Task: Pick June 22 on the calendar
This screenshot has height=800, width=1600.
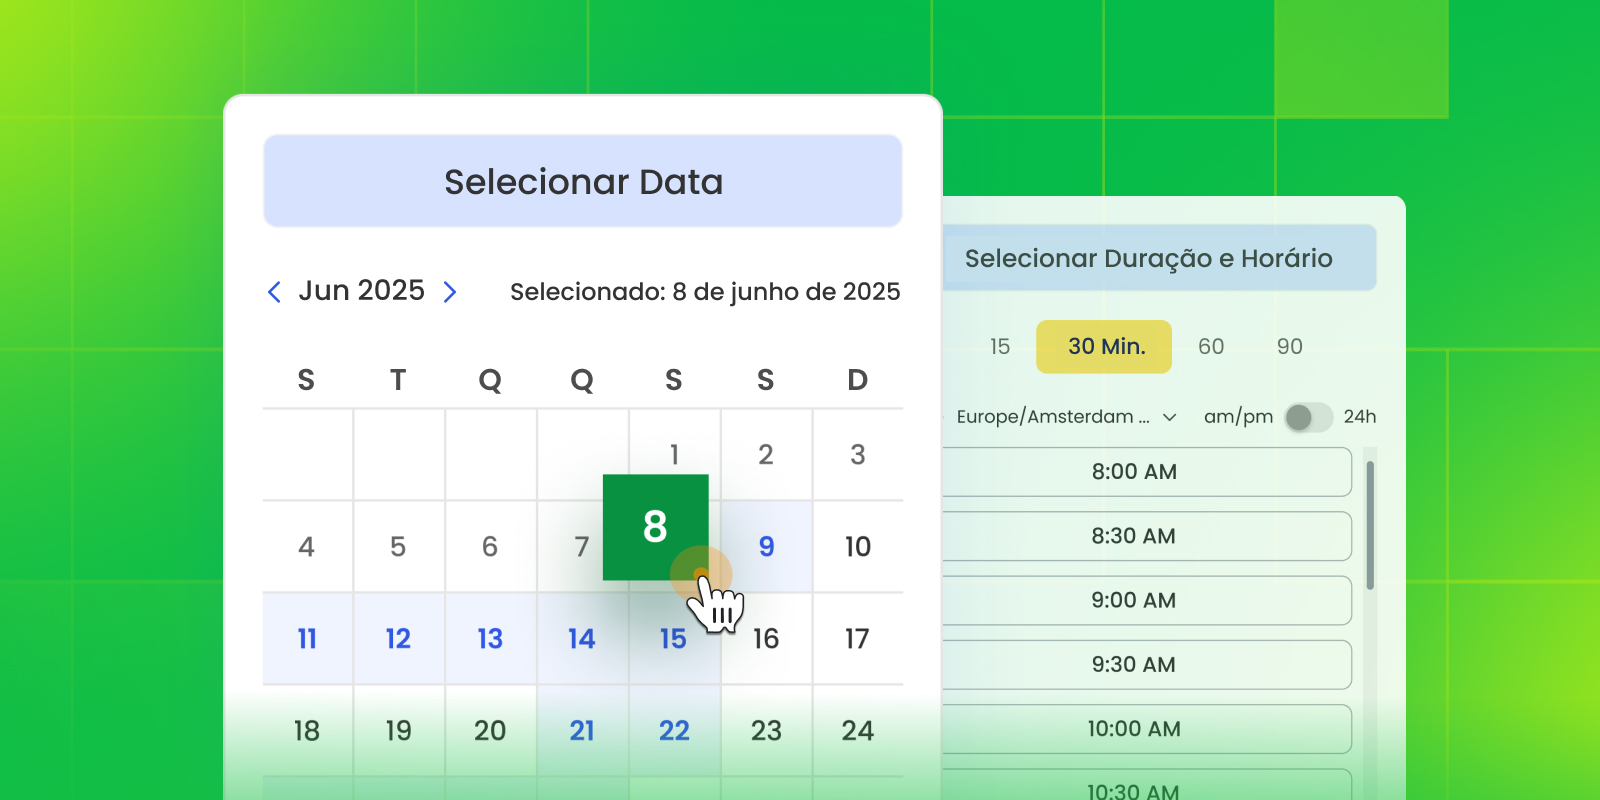Action: [x=674, y=731]
